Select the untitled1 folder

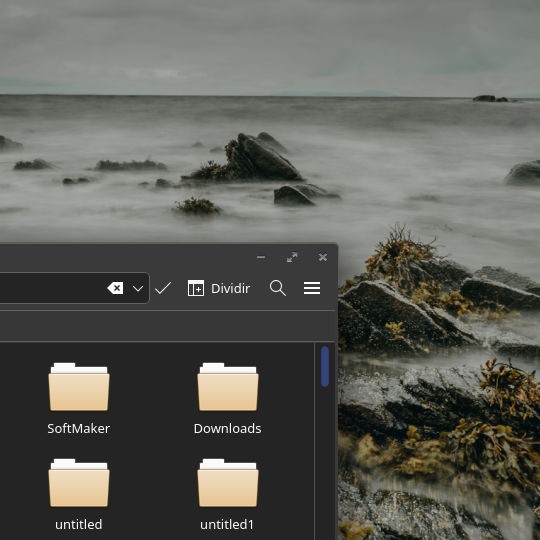click(228, 495)
